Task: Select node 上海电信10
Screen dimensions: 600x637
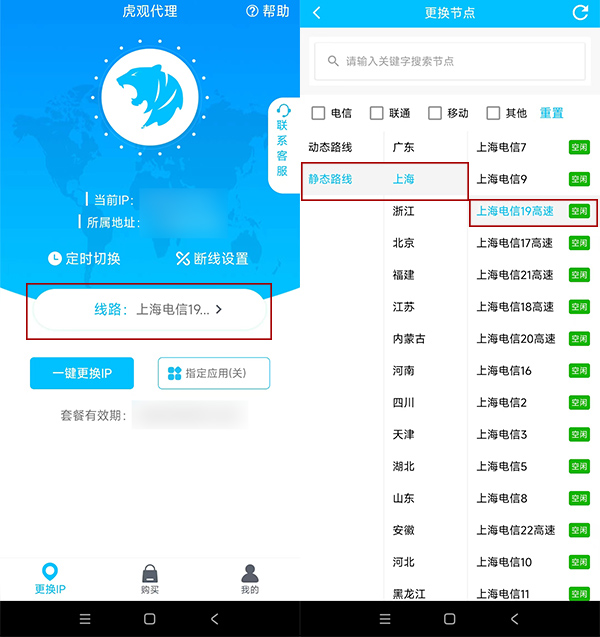Action: [x=504, y=562]
